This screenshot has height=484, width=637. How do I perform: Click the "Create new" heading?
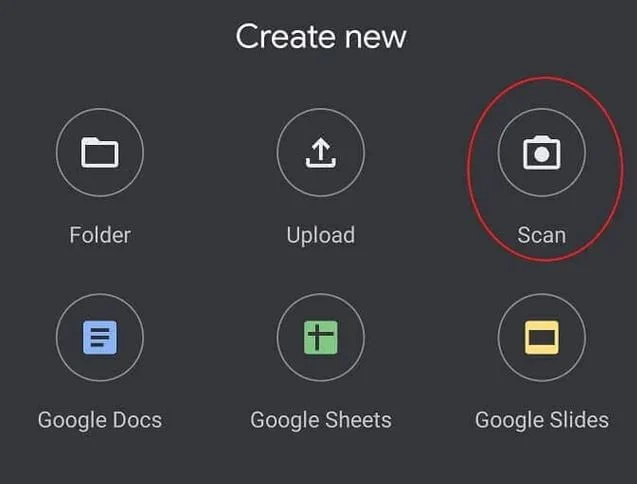click(x=321, y=37)
